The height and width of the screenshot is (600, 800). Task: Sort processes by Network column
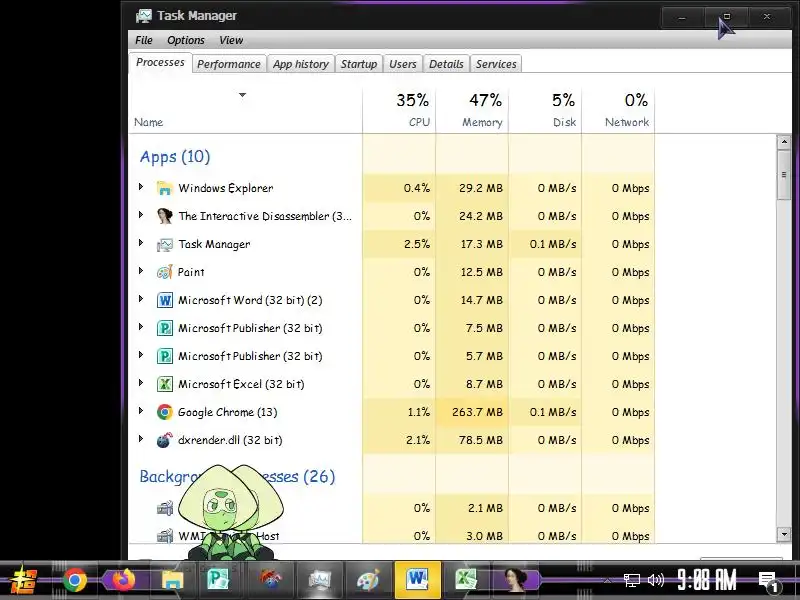(618, 110)
